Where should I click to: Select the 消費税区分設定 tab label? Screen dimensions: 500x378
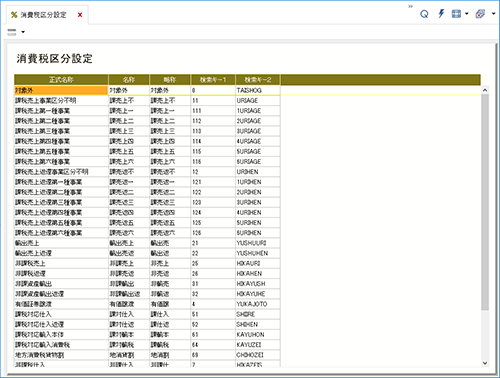[43, 15]
